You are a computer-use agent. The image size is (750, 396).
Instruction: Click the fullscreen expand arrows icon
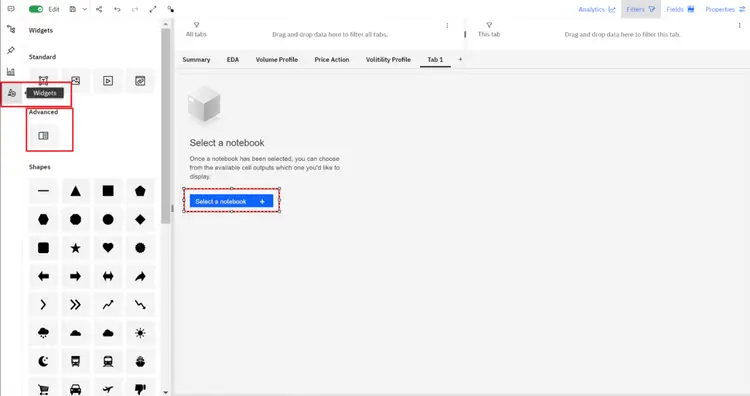pos(153,9)
